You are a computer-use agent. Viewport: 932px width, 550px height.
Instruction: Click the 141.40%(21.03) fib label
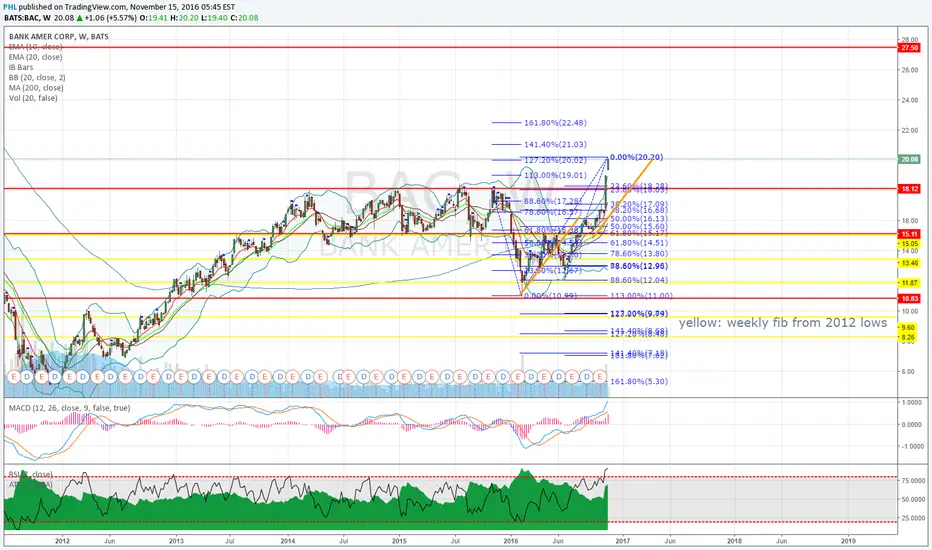click(555, 144)
